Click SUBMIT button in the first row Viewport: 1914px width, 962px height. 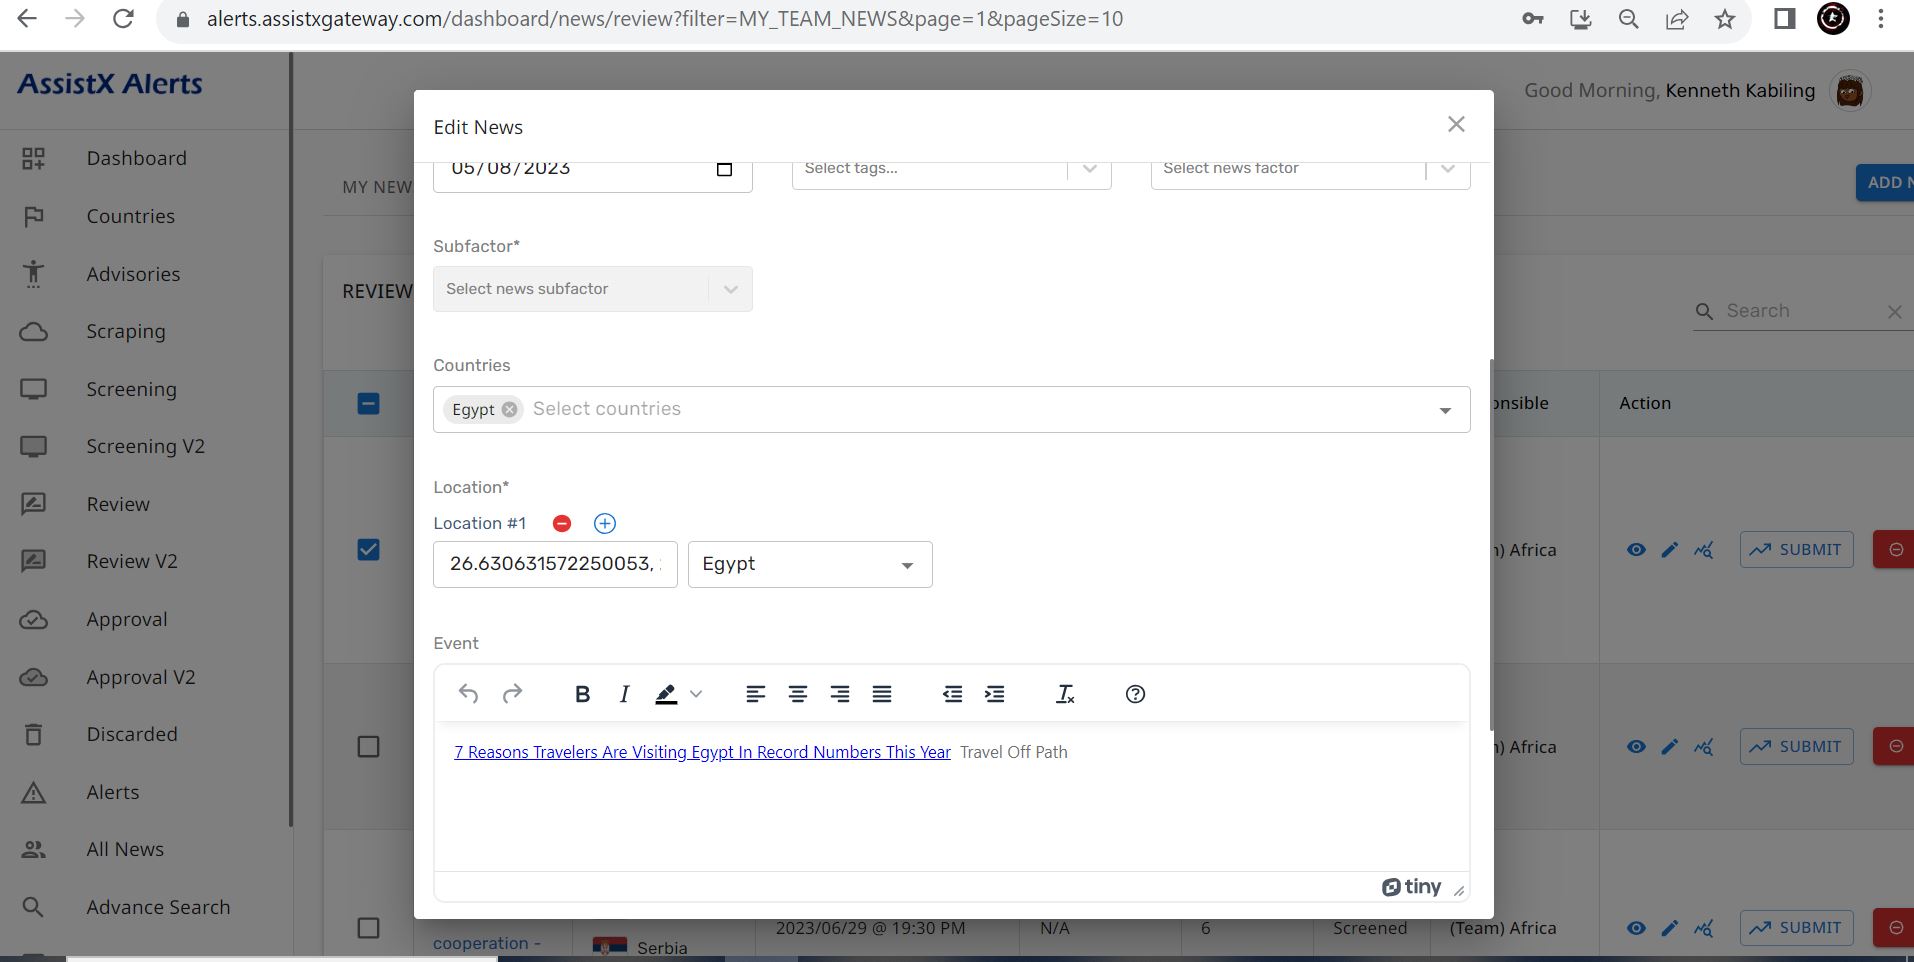(1796, 550)
